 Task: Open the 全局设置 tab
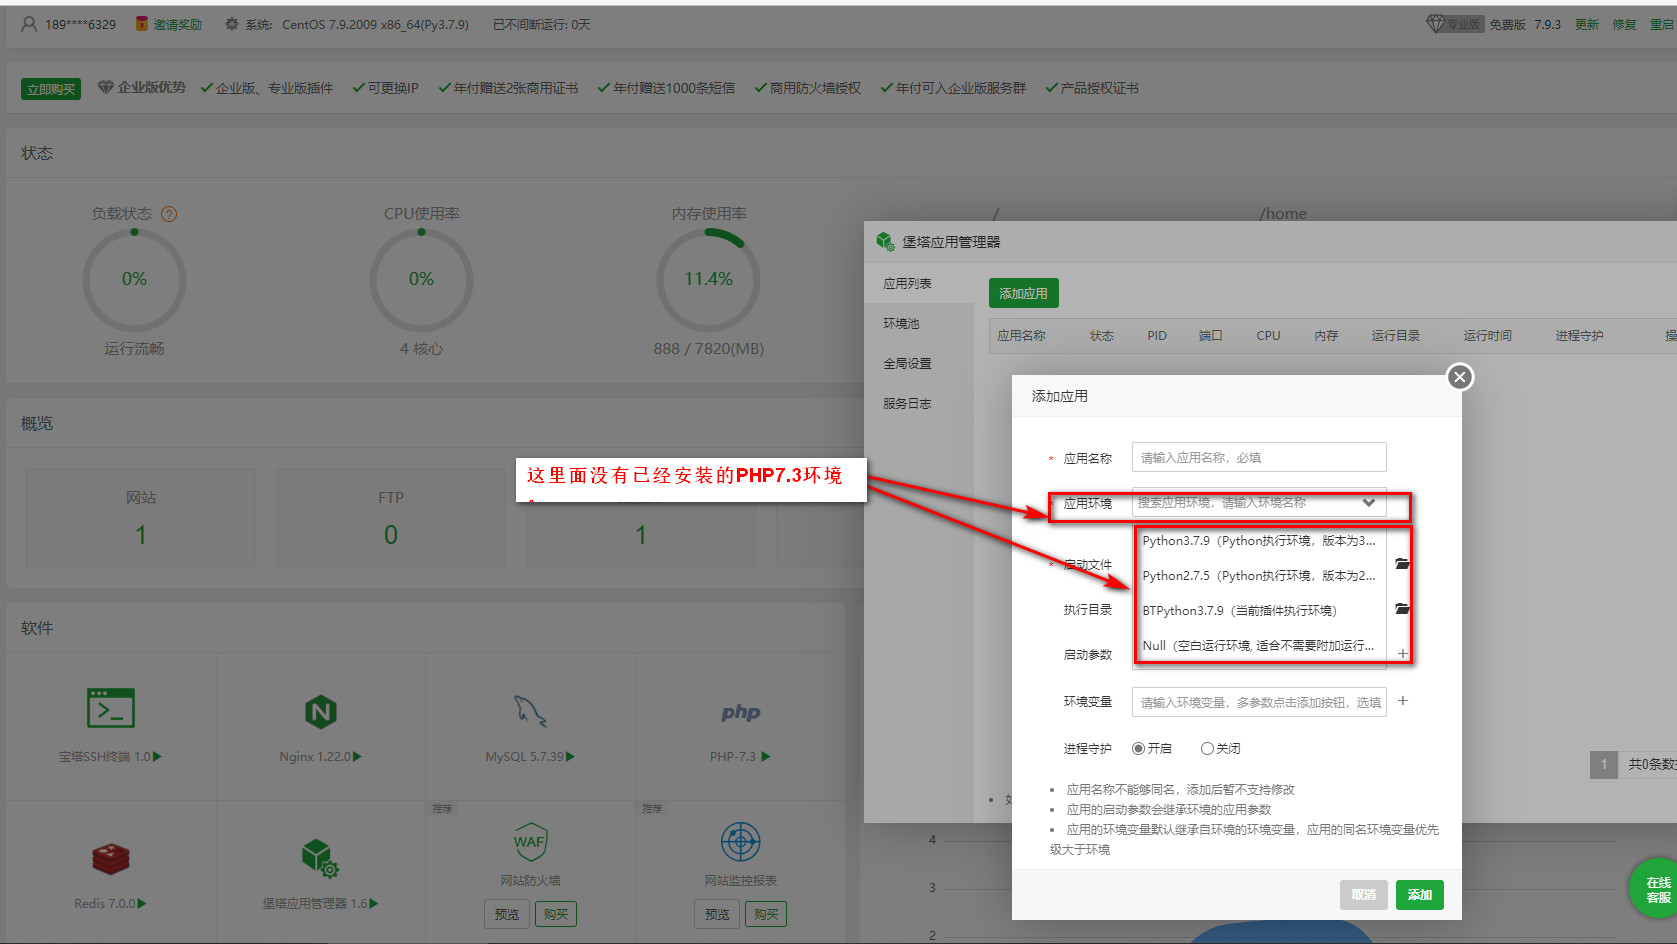pos(919,364)
